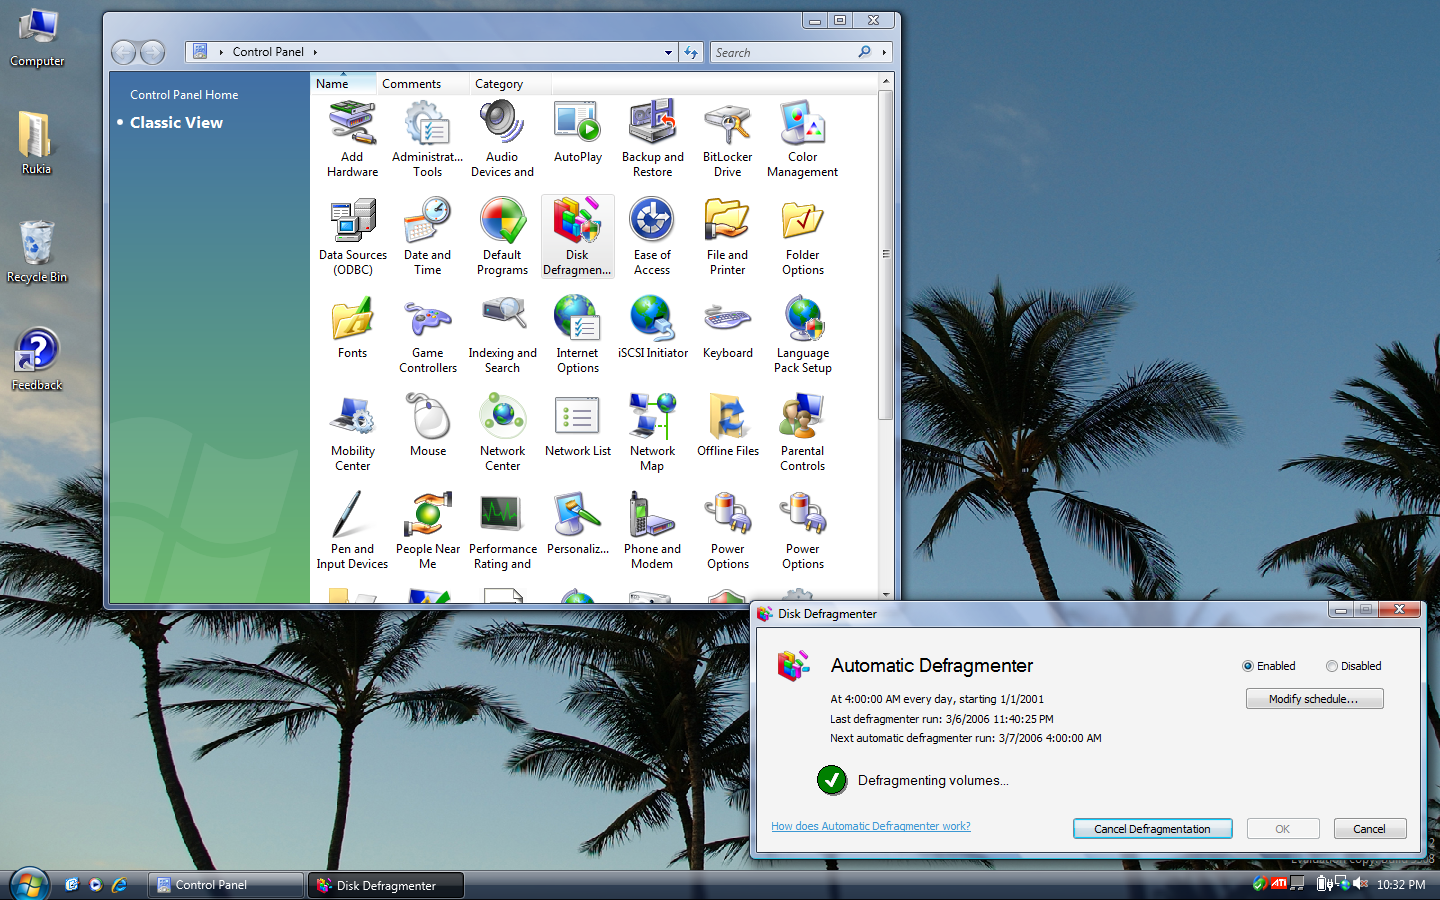Open the Parental Controls icon

coord(802,432)
